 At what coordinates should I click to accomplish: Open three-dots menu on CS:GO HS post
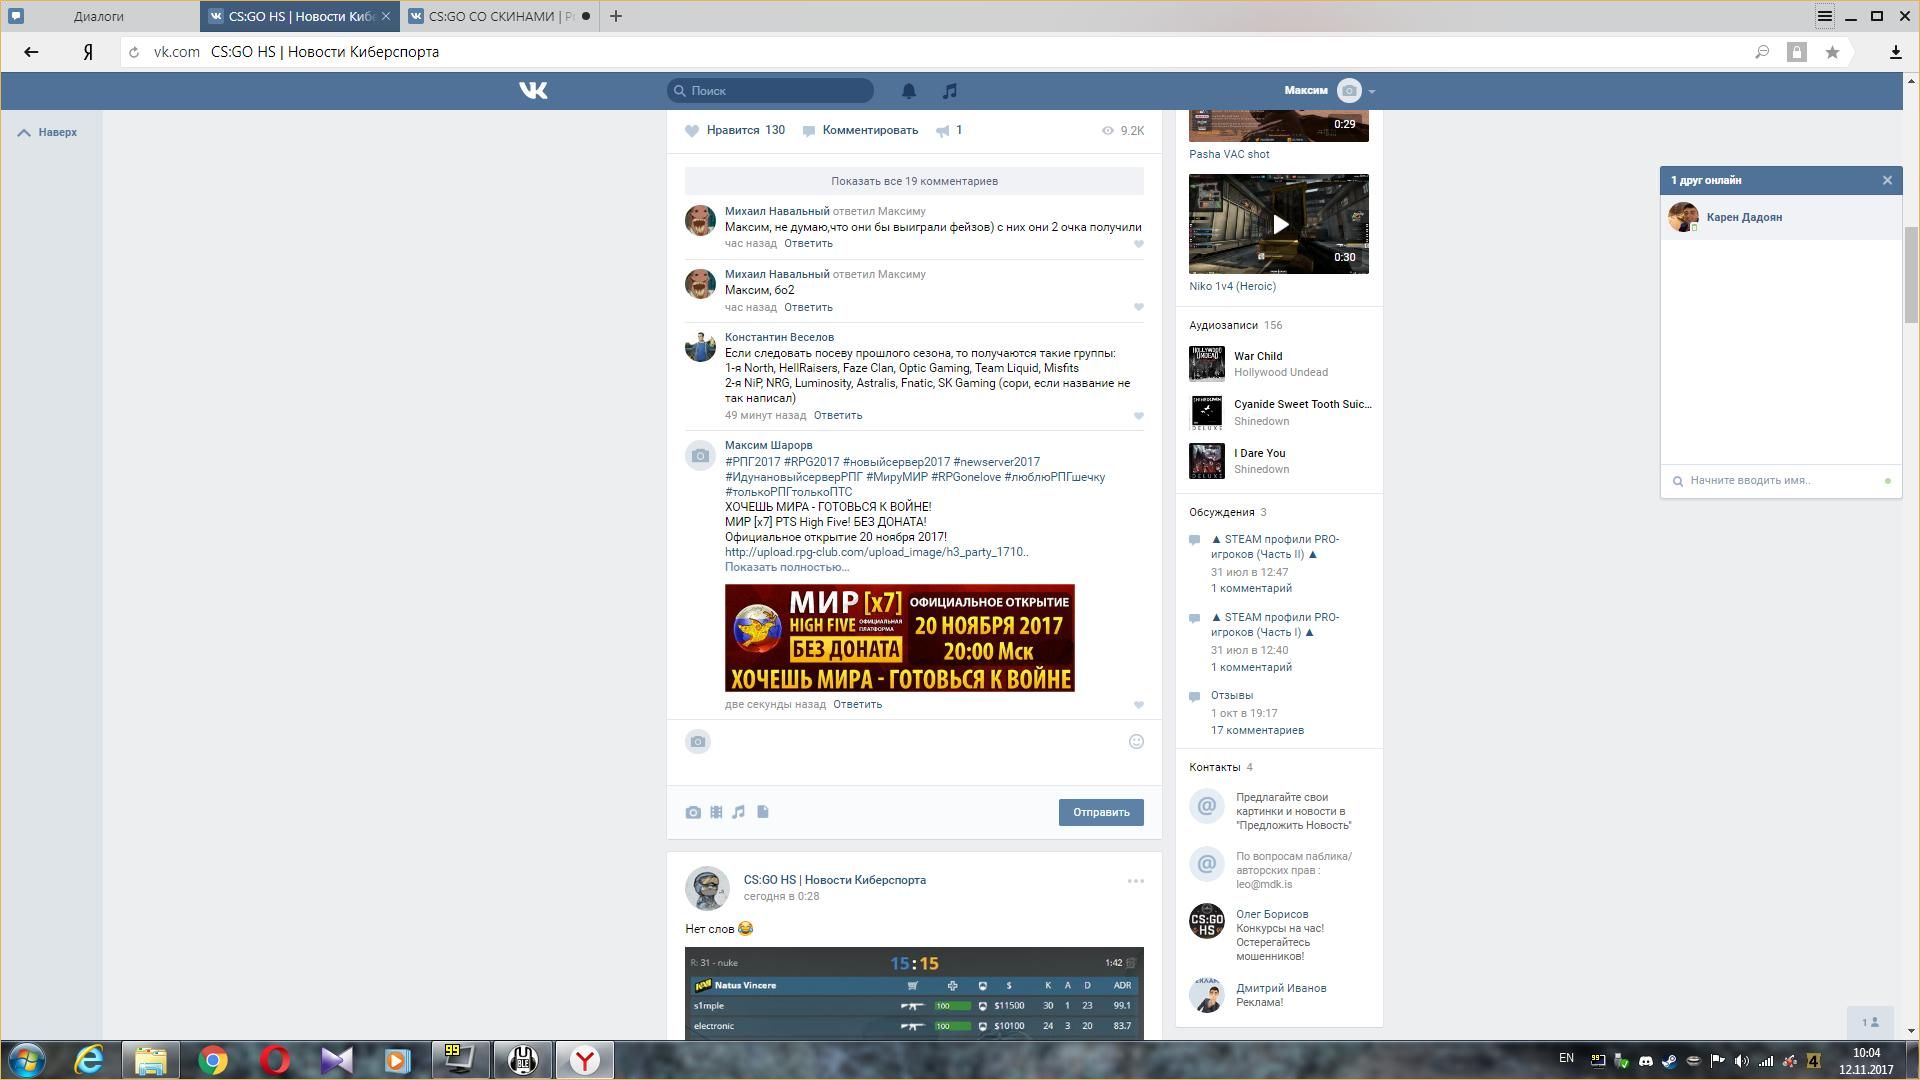pyautogui.click(x=1135, y=881)
